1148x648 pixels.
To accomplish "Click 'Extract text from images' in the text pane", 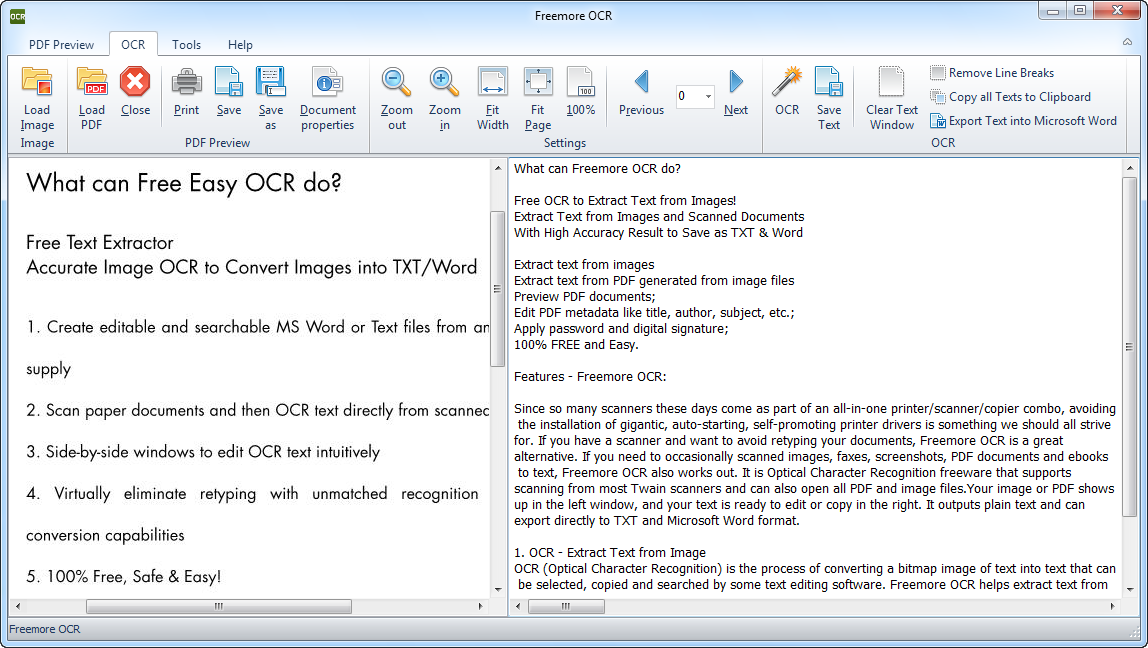I will click(584, 264).
